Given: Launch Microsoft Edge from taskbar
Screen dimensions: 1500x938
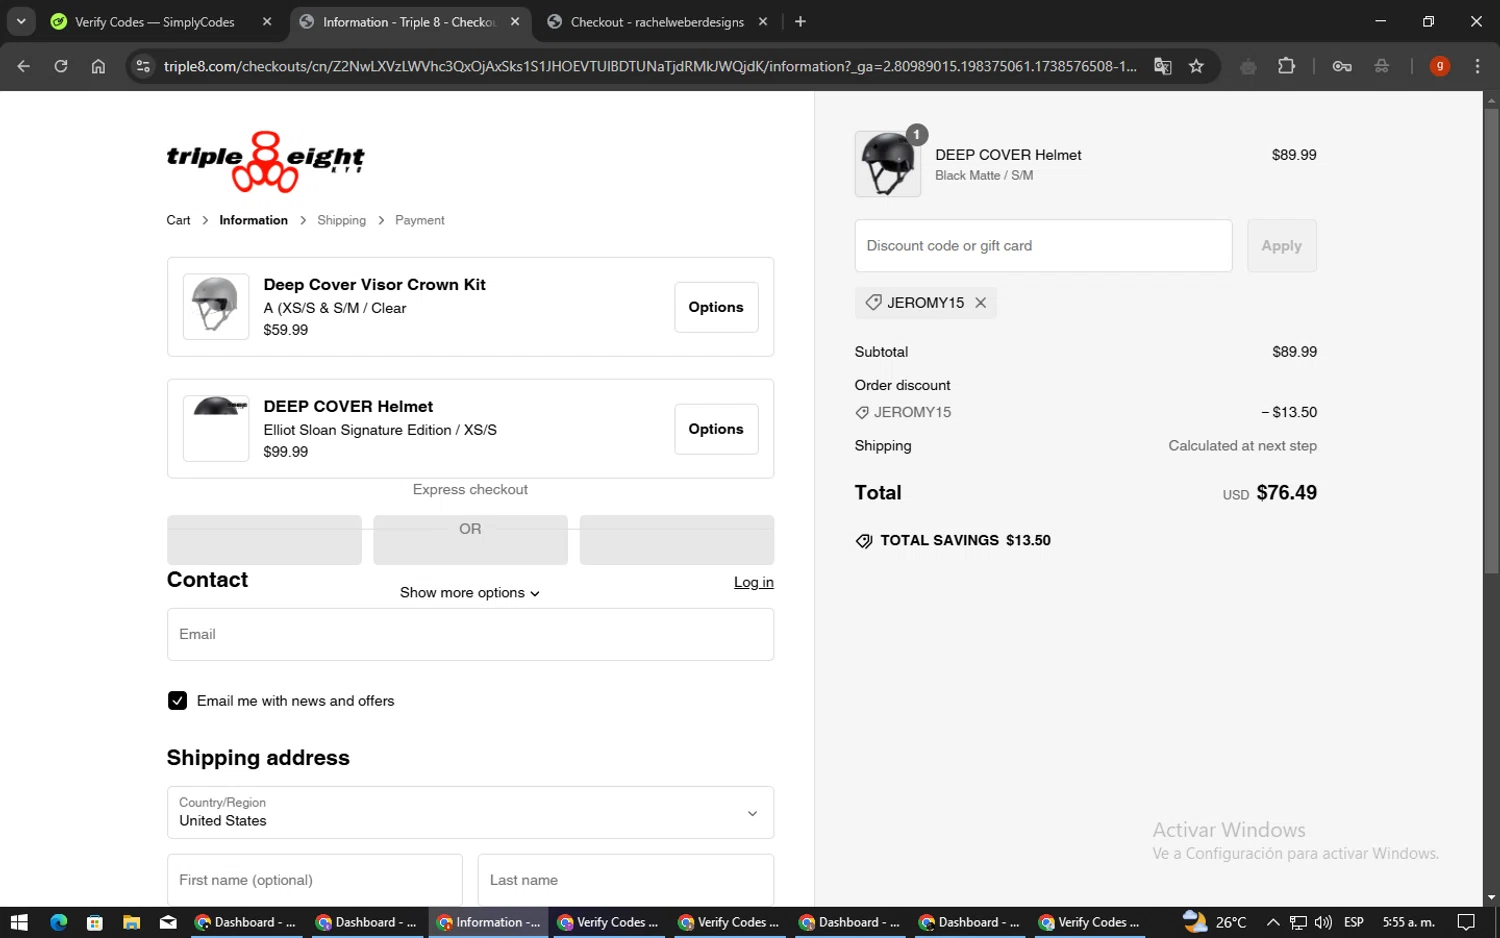Looking at the screenshot, I should click(58, 922).
